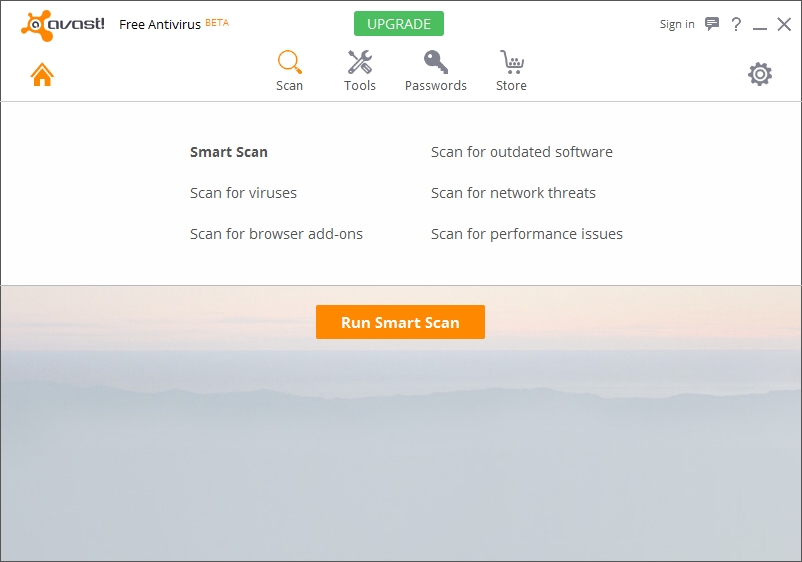Select Scan for network threats

pos(513,193)
